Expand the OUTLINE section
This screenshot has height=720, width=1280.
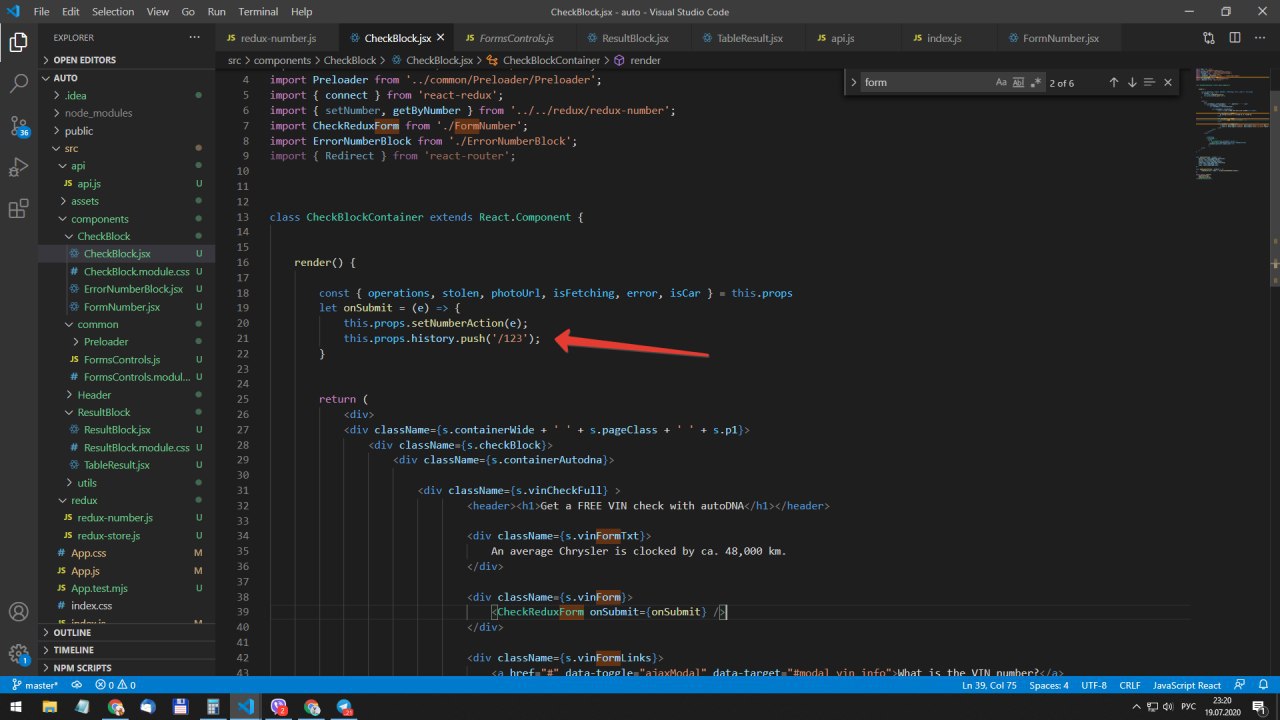[72, 633]
